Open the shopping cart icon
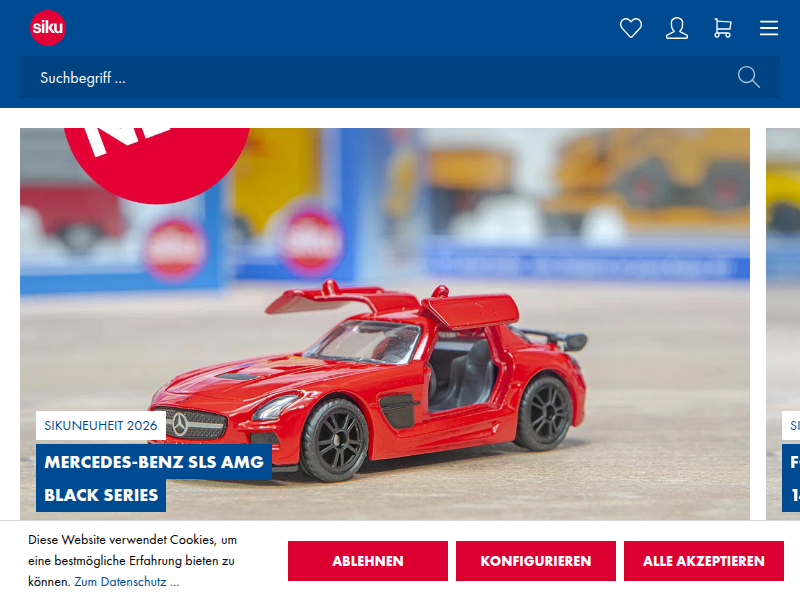This screenshot has width=800, height=600. [722, 28]
